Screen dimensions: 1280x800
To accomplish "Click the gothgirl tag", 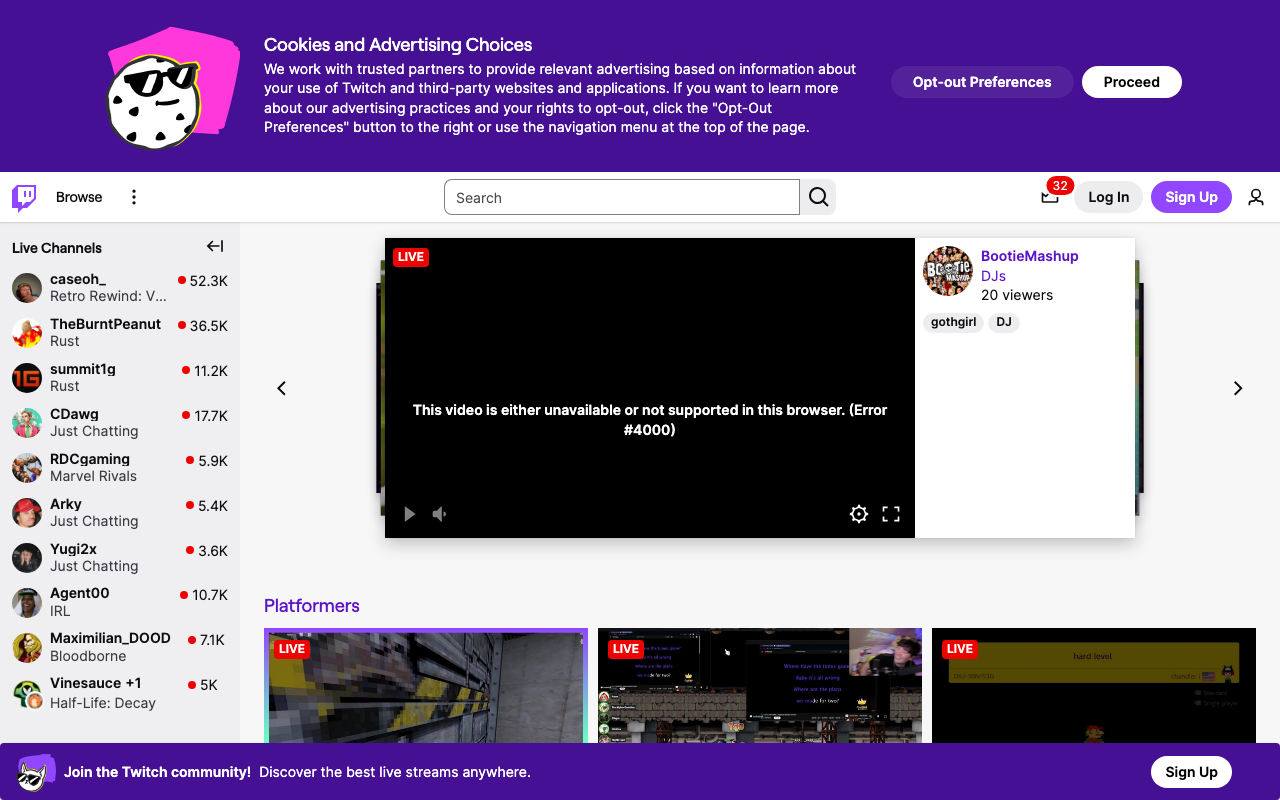I will (953, 322).
